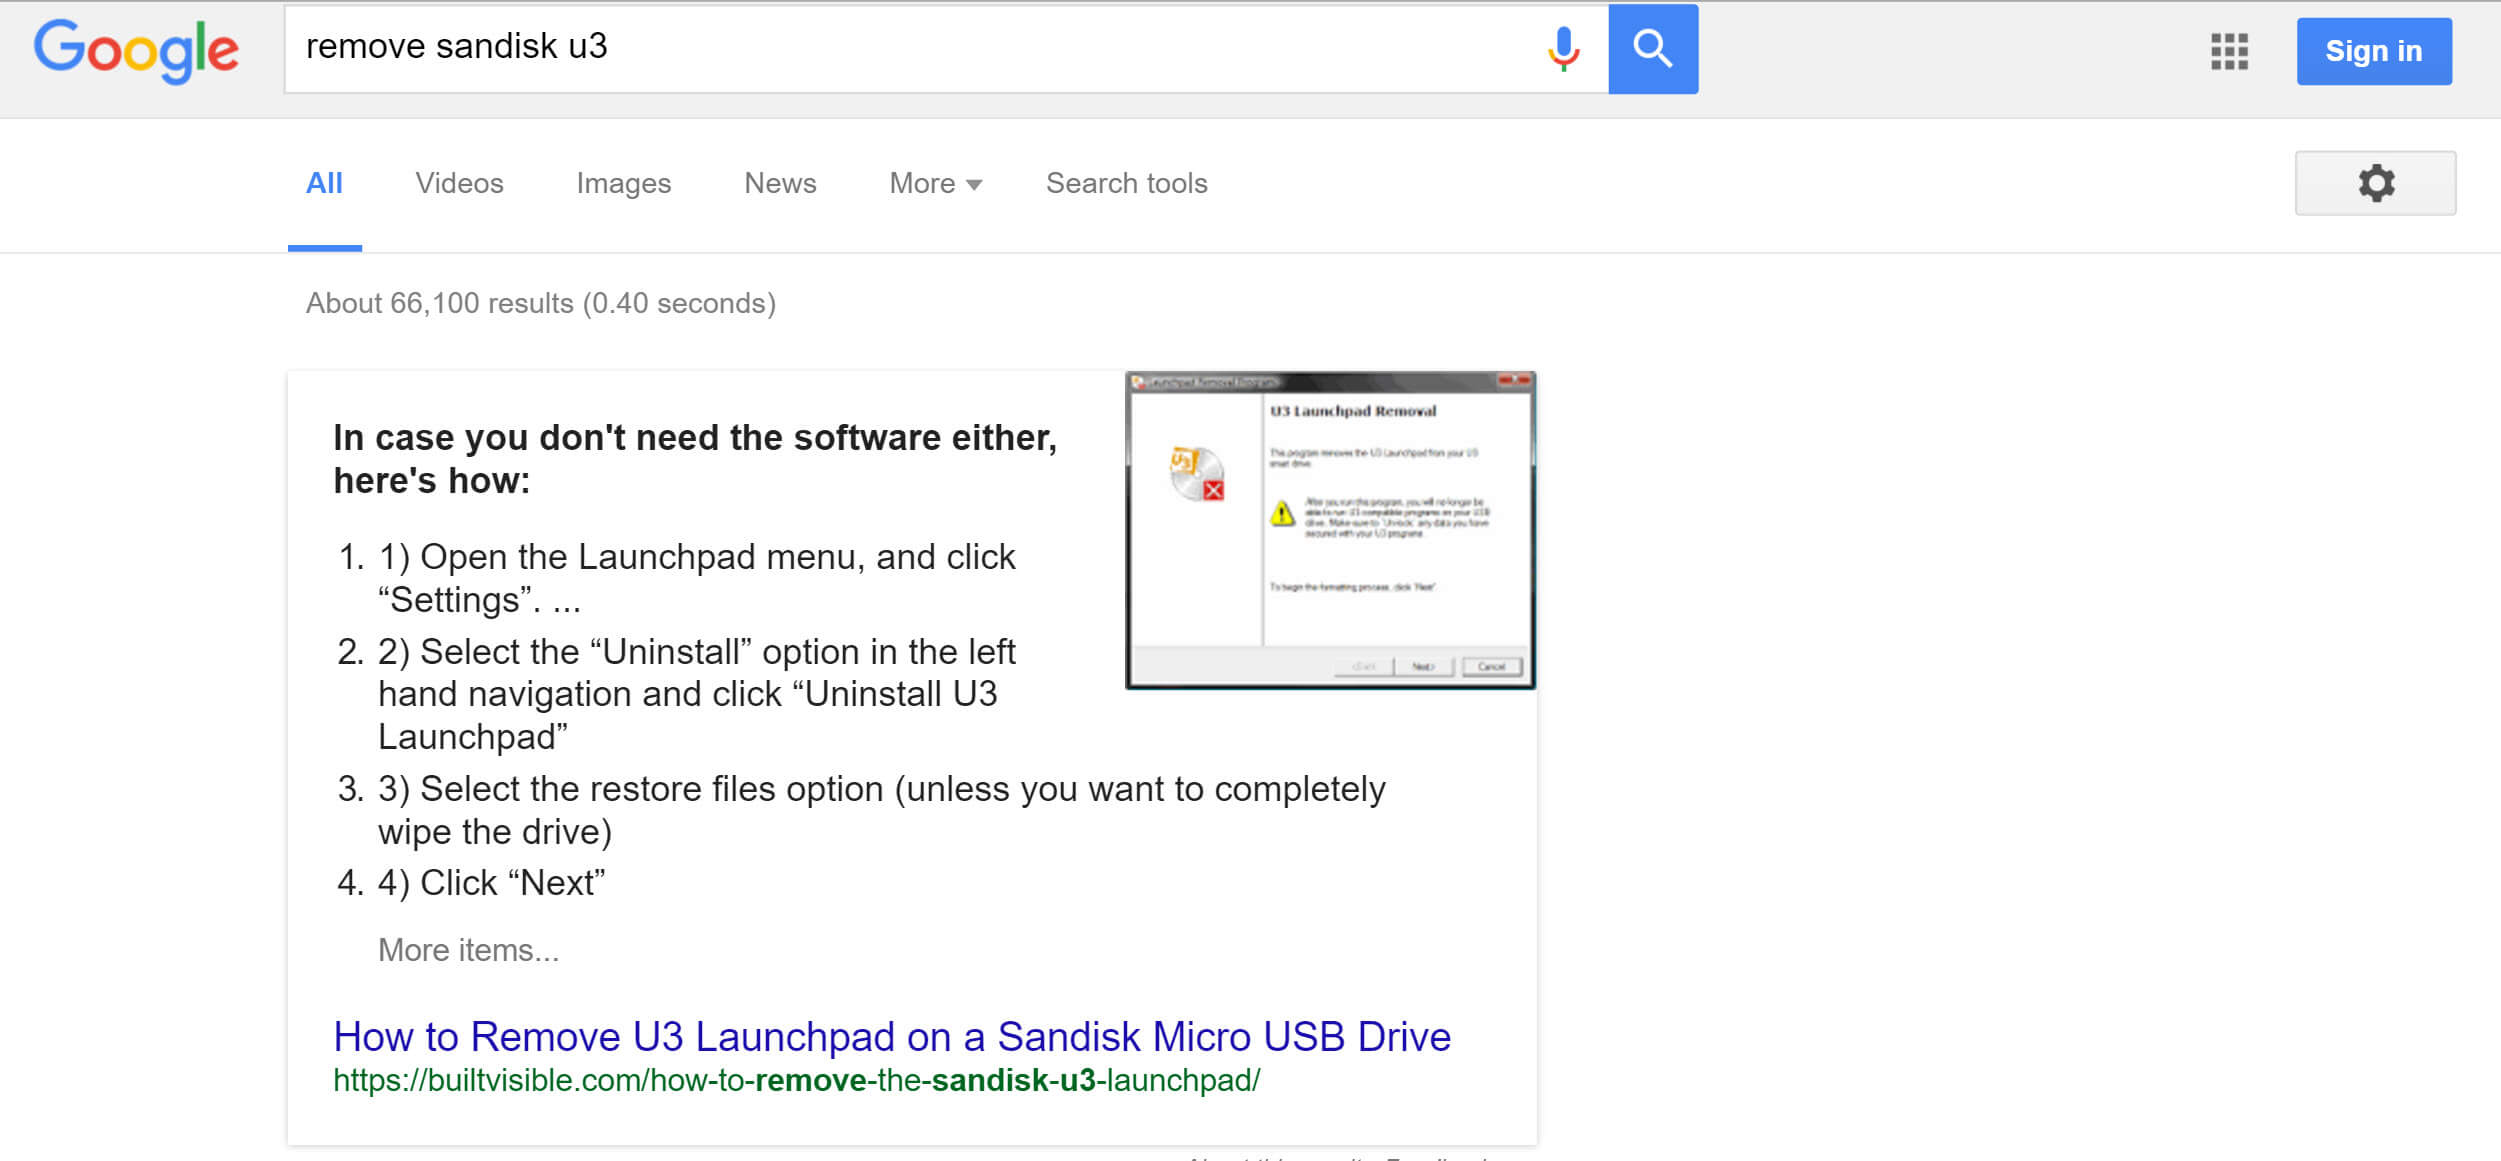The image size is (2501, 1161).
Task: Visit the builtvisible.com URL link
Action: click(797, 1080)
